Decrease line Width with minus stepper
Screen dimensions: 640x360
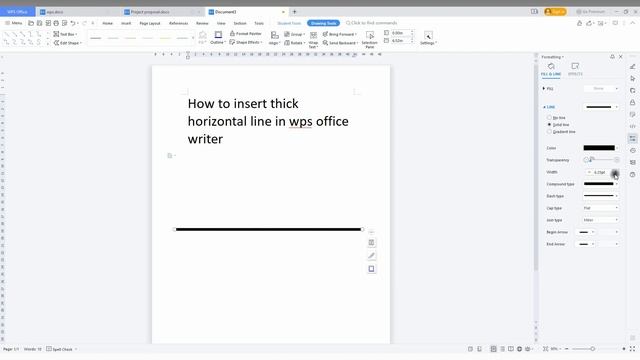click(x=589, y=172)
